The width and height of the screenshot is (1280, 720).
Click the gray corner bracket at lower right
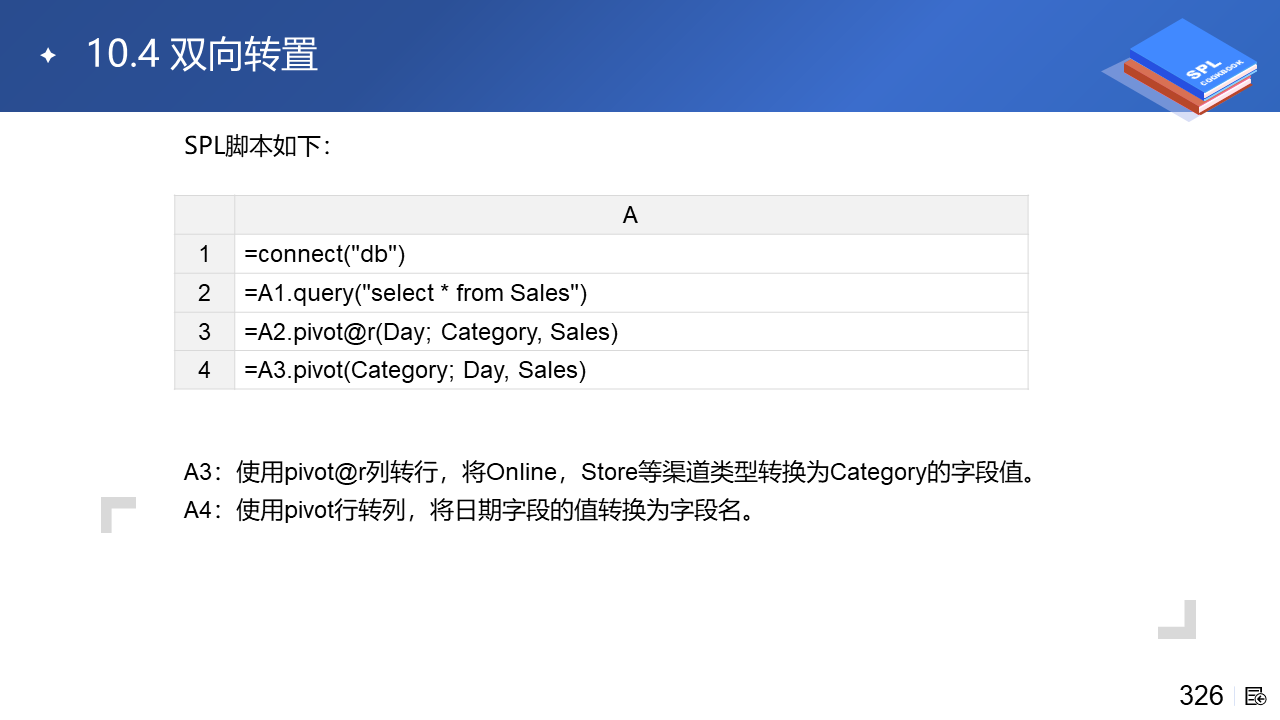1178,620
